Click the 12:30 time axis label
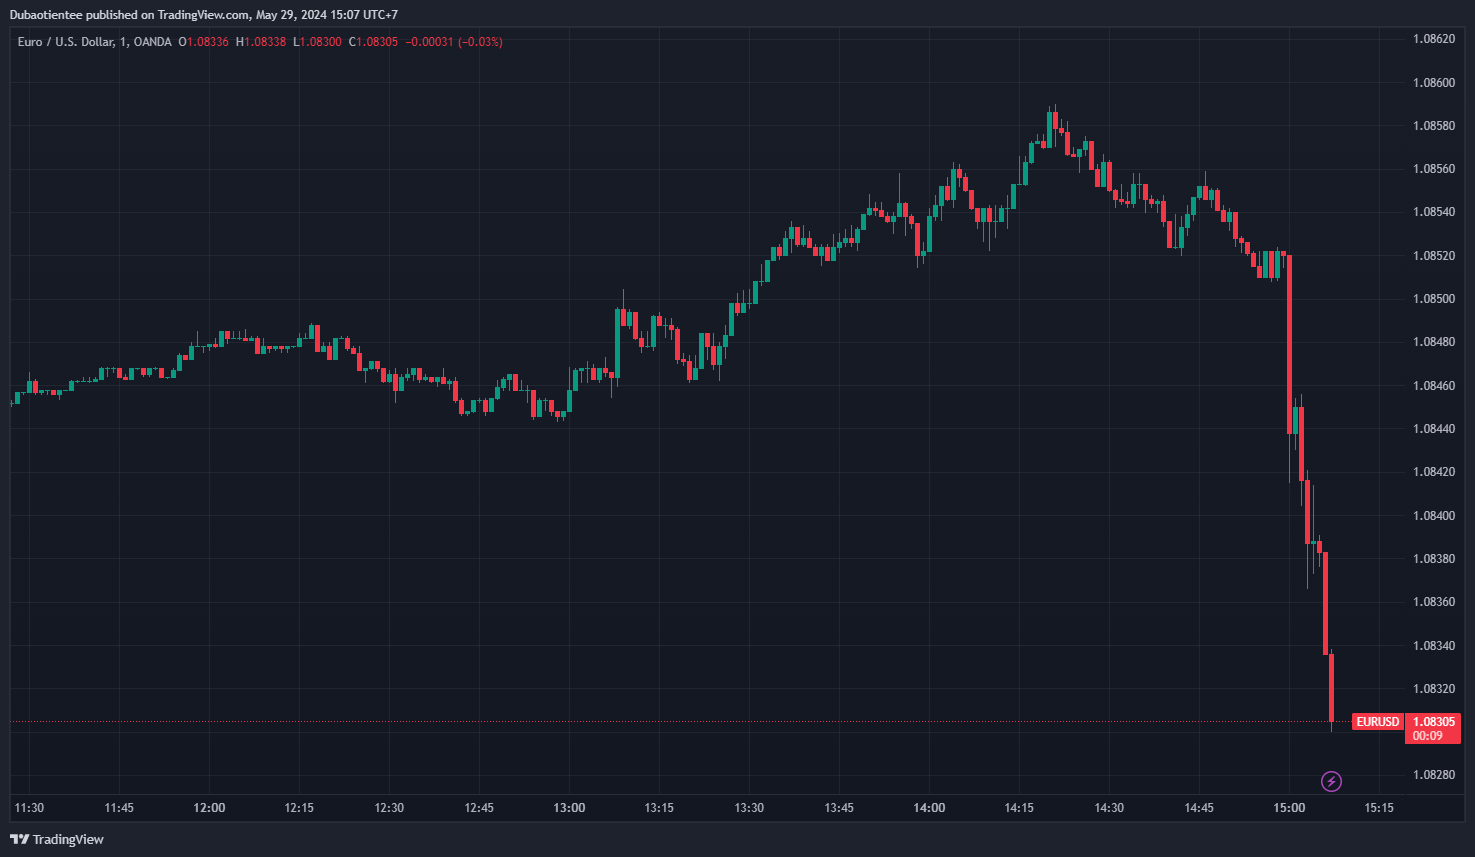Screen dimensions: 1475x857 click(389, 808)
